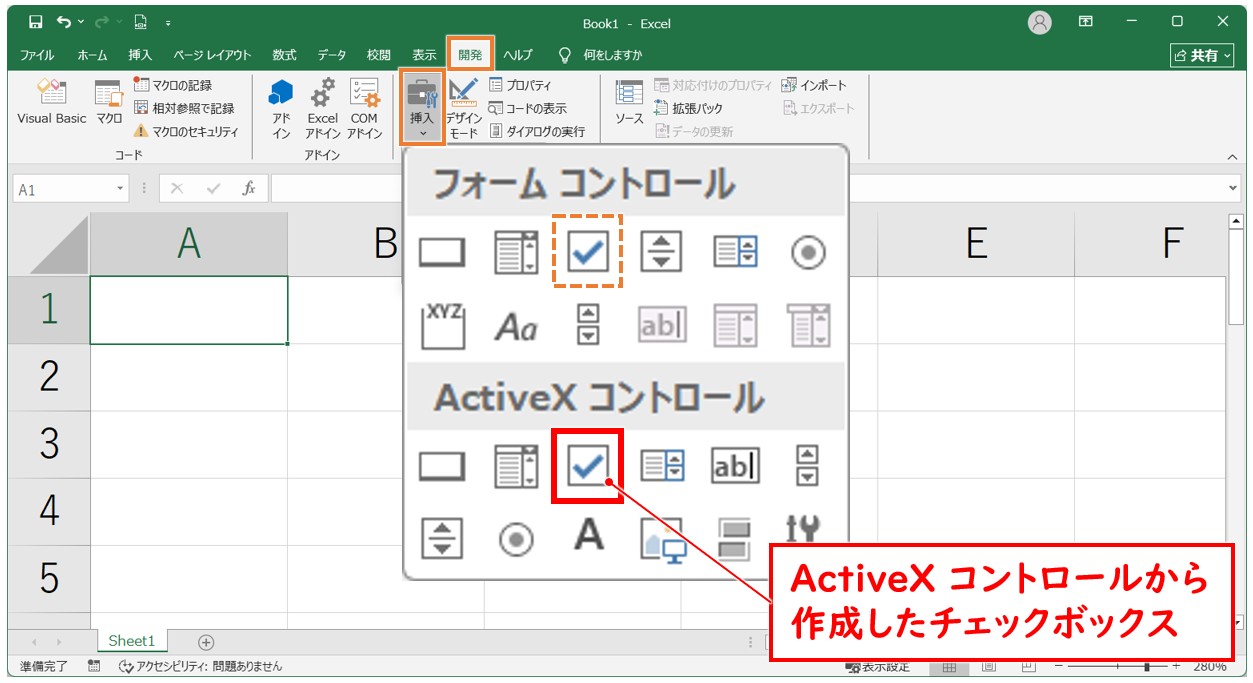Open the Name Box dropdown arrow
The image size is (1253, 683).
[x=120, y=188]
